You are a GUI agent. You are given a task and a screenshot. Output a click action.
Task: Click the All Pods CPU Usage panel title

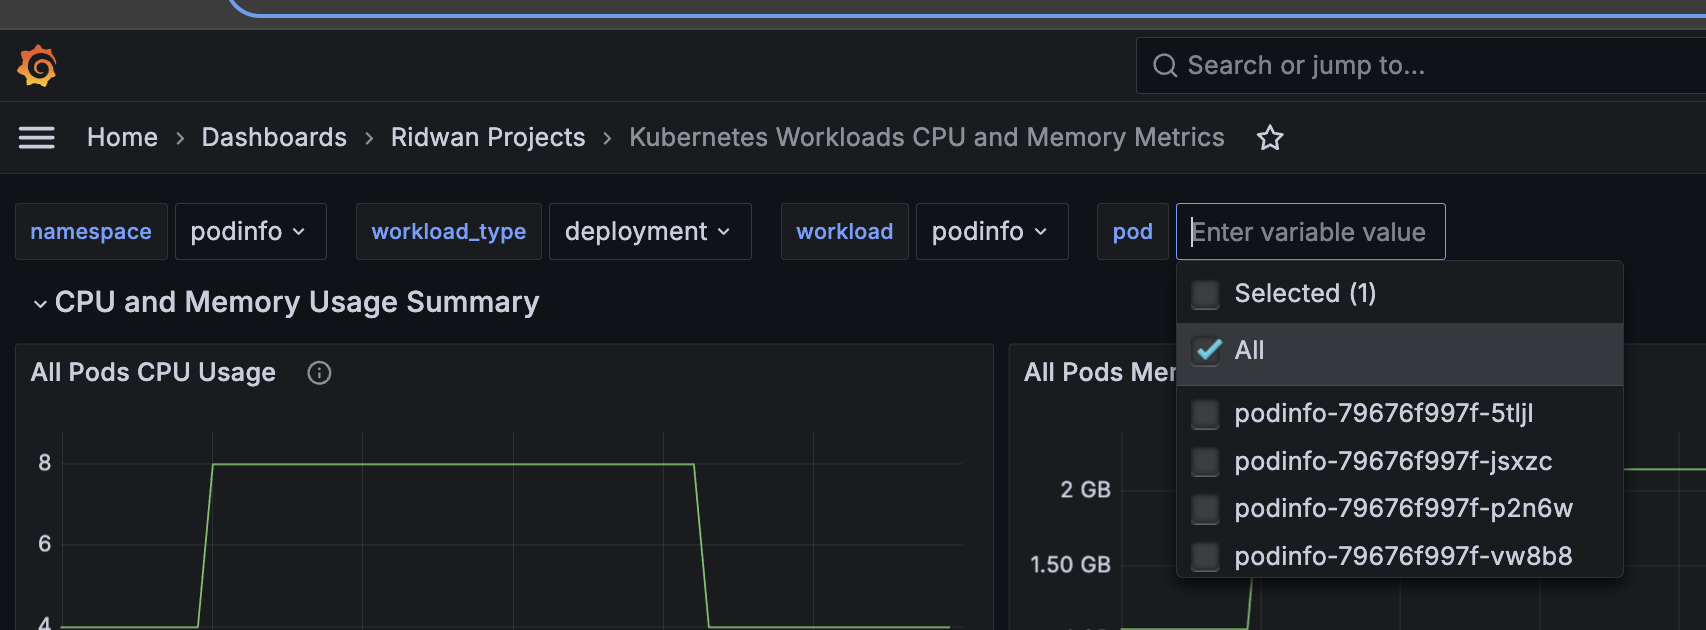(153, 373)
